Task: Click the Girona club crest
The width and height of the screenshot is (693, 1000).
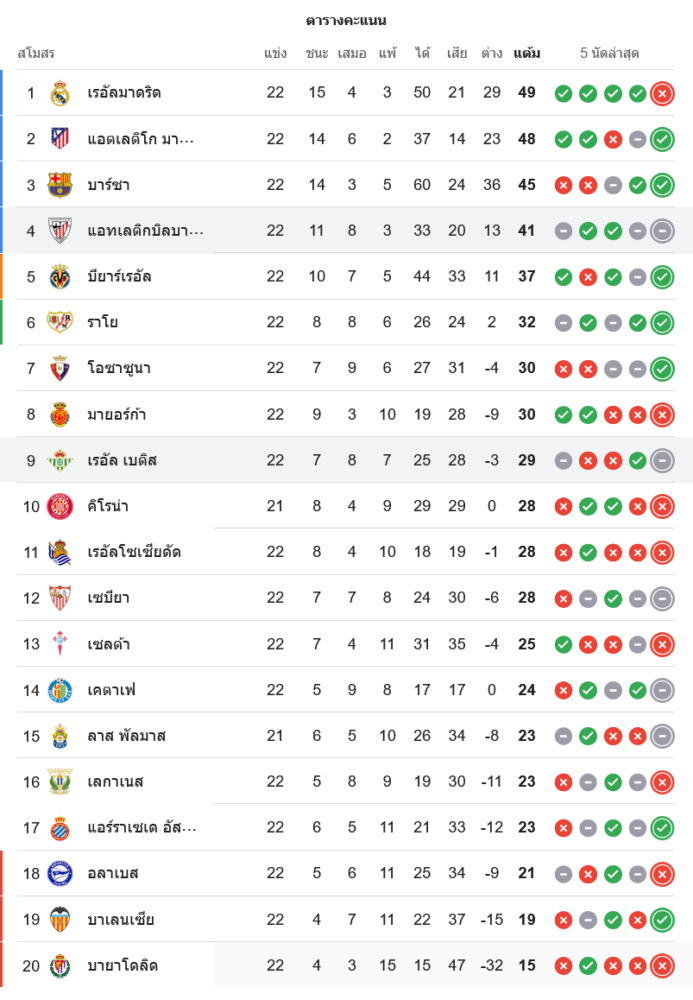Action: click(x=60, y=506)
